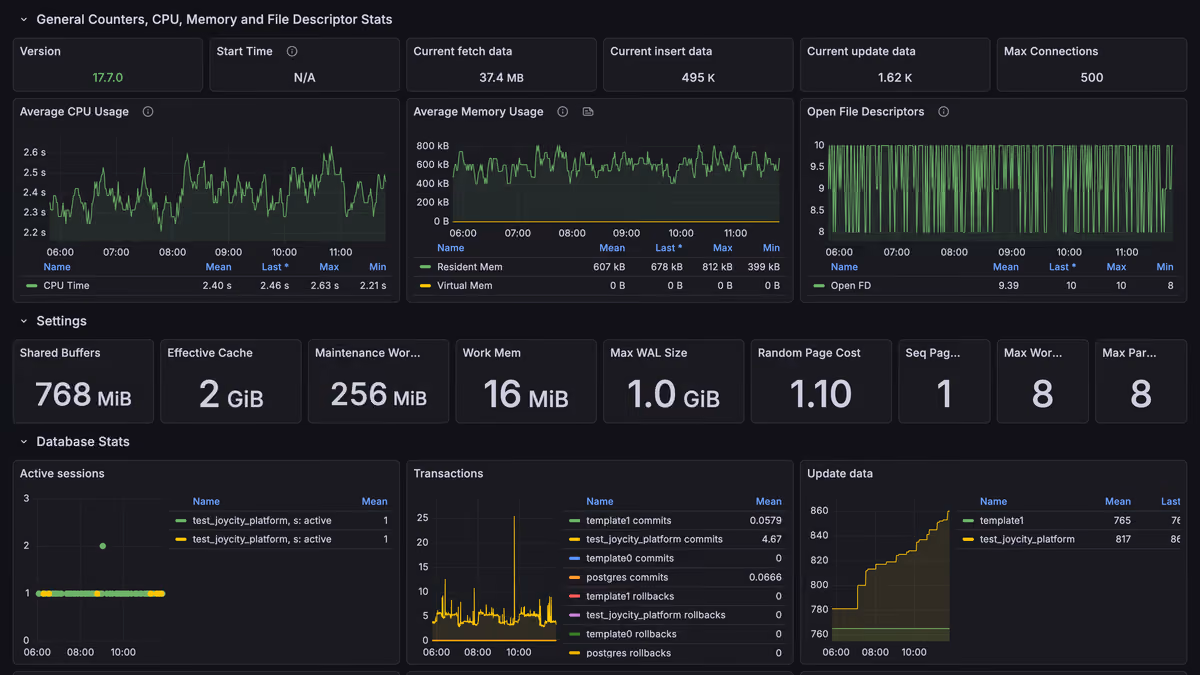Open the Average Memory Usage panel title
Image resolution: width=1200 pixels, height=675 pixels.
point(479,112)
